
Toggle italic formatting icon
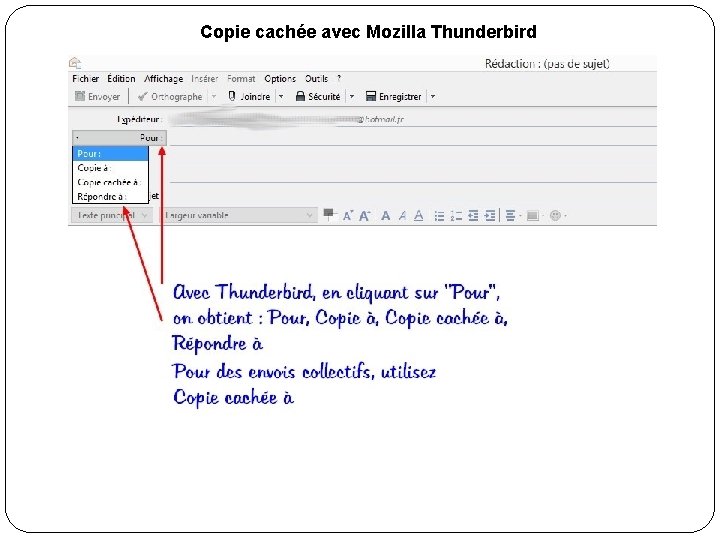tap(402, 215)
